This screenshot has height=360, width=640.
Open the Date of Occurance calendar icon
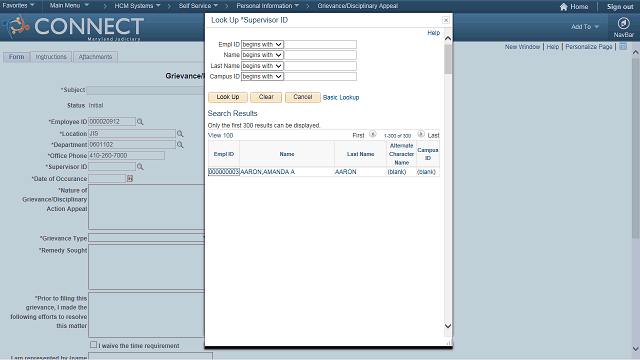[130, 178]
